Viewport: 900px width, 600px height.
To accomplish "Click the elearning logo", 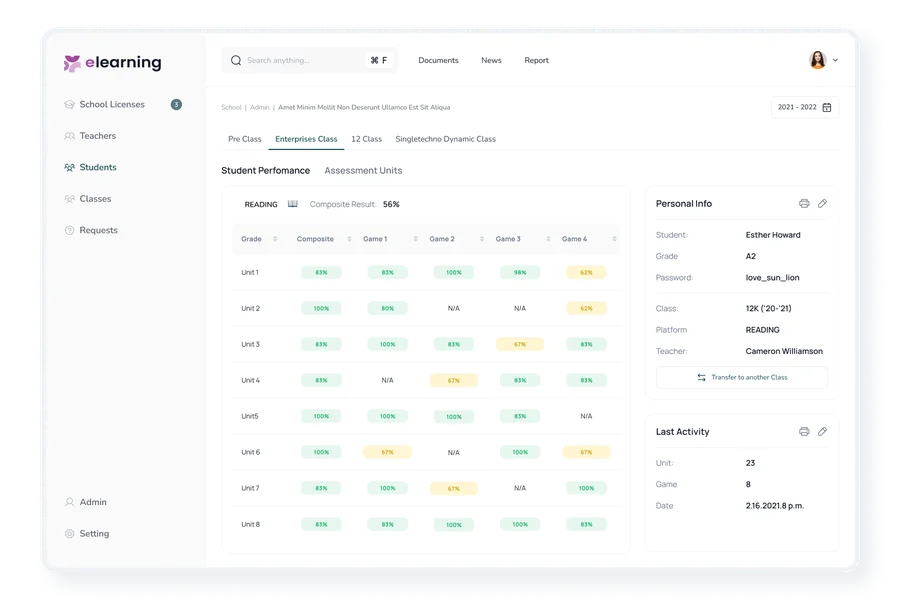I will [112, 63].
